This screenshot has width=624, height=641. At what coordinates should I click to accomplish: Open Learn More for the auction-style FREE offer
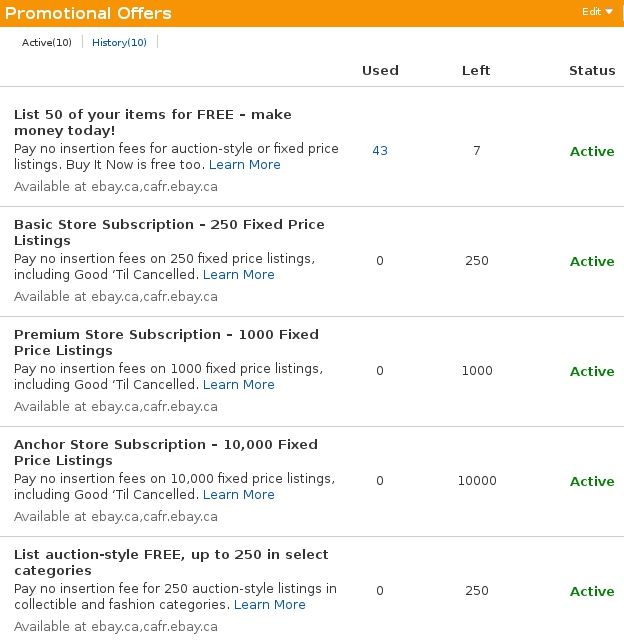269,605
